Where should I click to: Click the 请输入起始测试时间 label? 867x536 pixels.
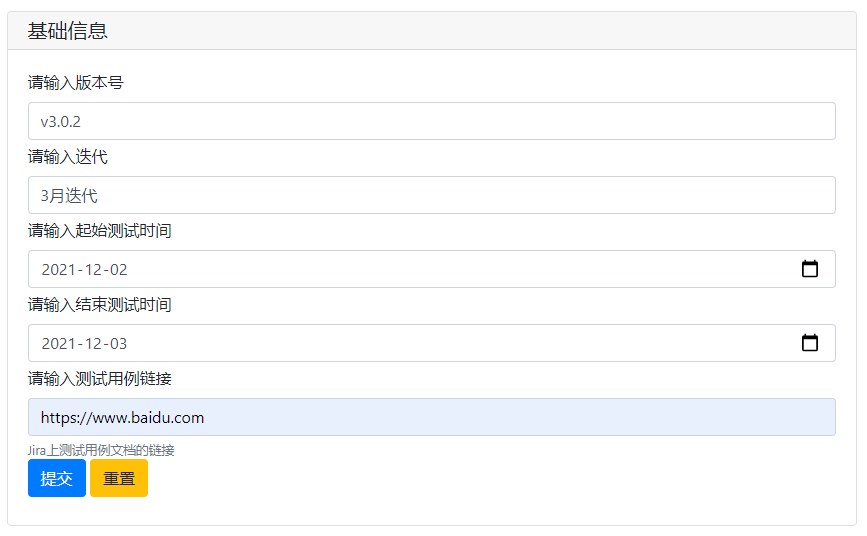(99, 230)
